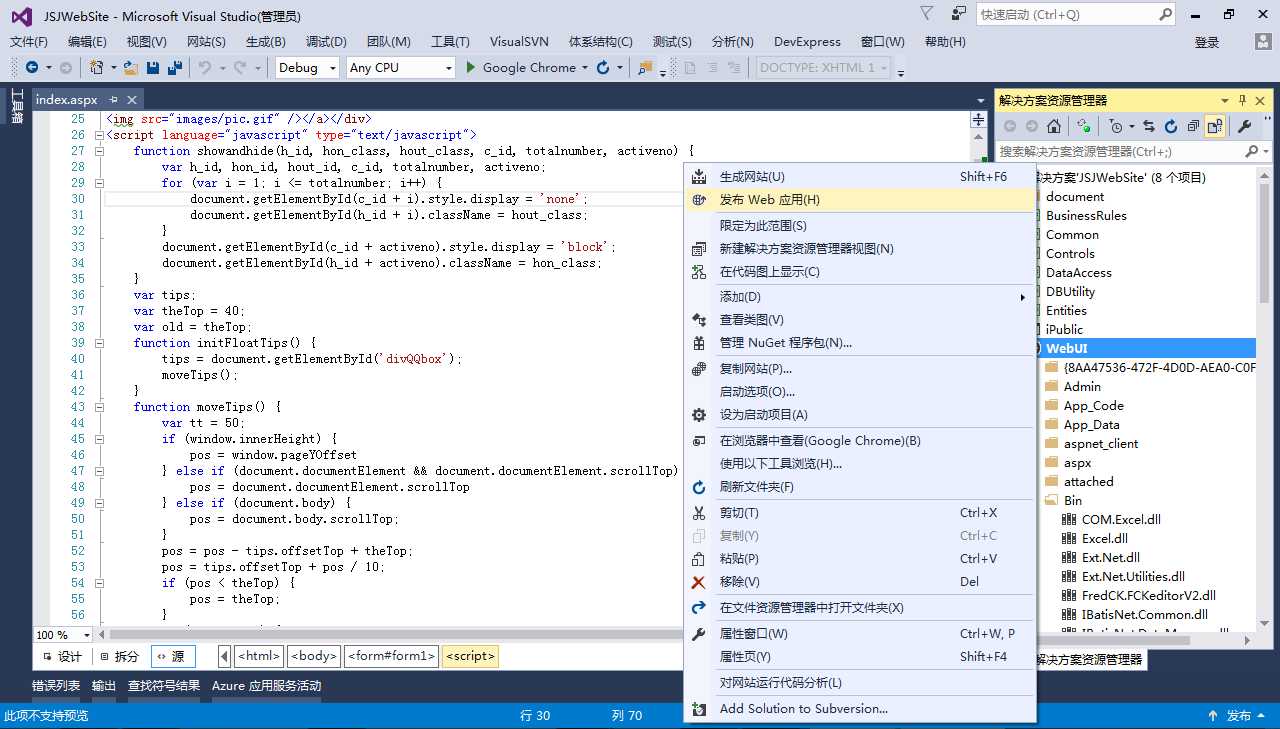1280x729 pixels.
Task: Click the <script> tag breadcrumb button
Action: [x=470, y=656]
